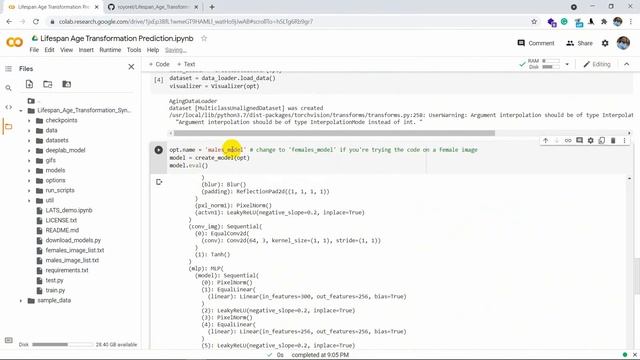Expand the sample_data folder

pos(21,300)
